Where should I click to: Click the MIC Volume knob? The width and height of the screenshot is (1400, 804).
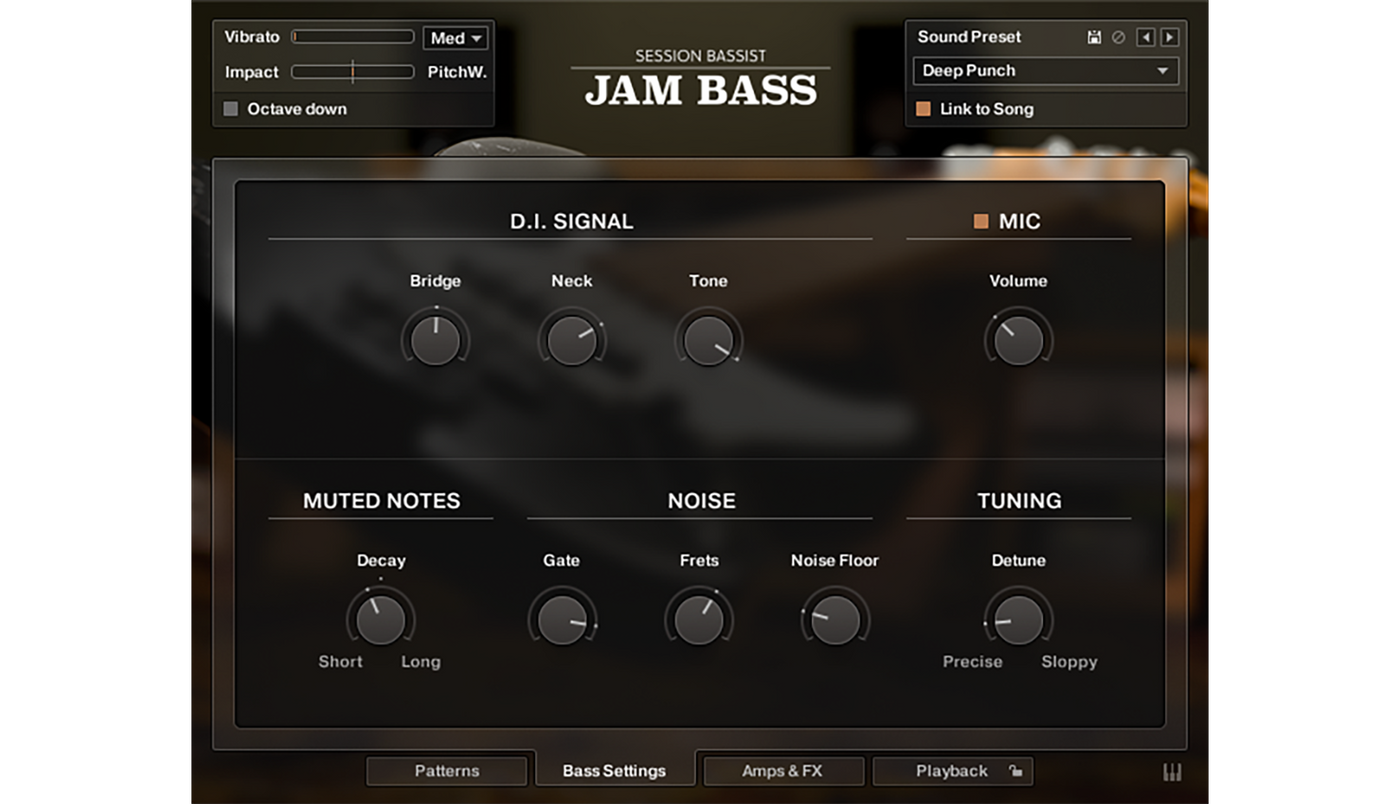tap(1018, 340)
